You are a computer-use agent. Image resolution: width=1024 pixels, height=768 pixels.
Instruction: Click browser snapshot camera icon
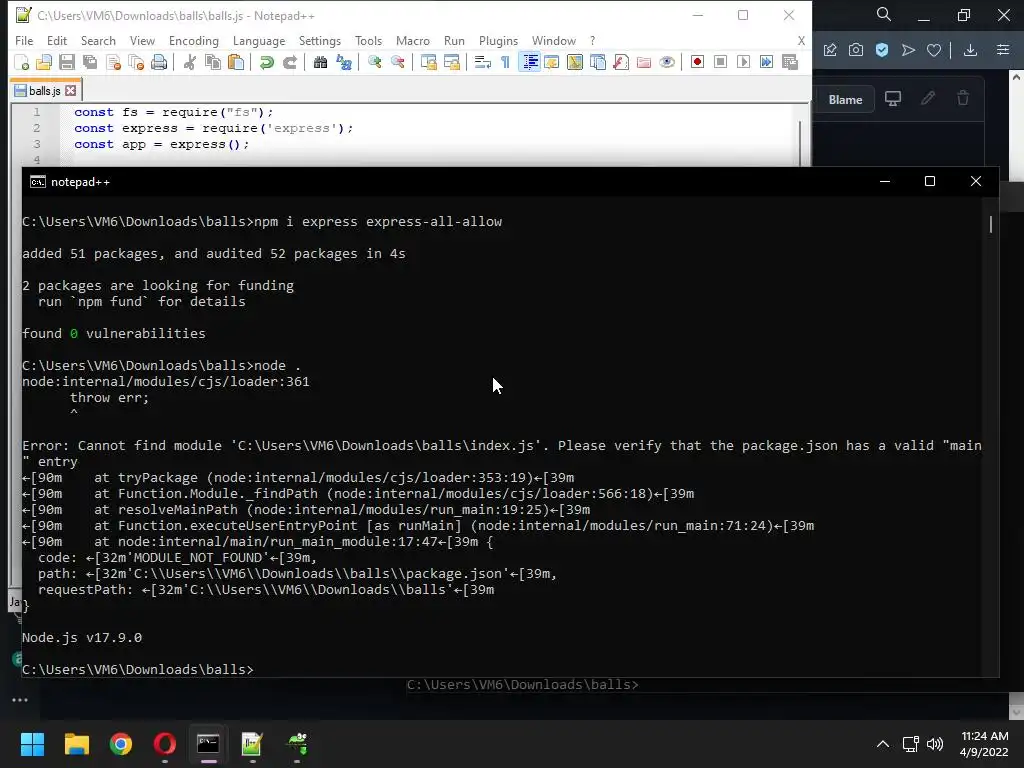click(856, 50)
